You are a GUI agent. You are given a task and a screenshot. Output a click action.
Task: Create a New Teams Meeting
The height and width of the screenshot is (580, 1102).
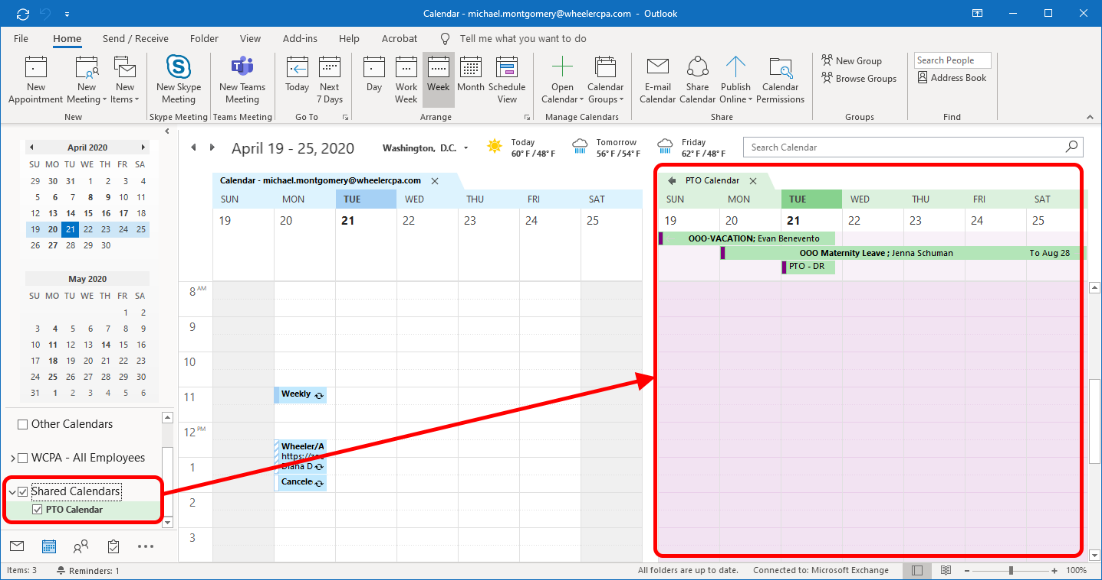242,80
